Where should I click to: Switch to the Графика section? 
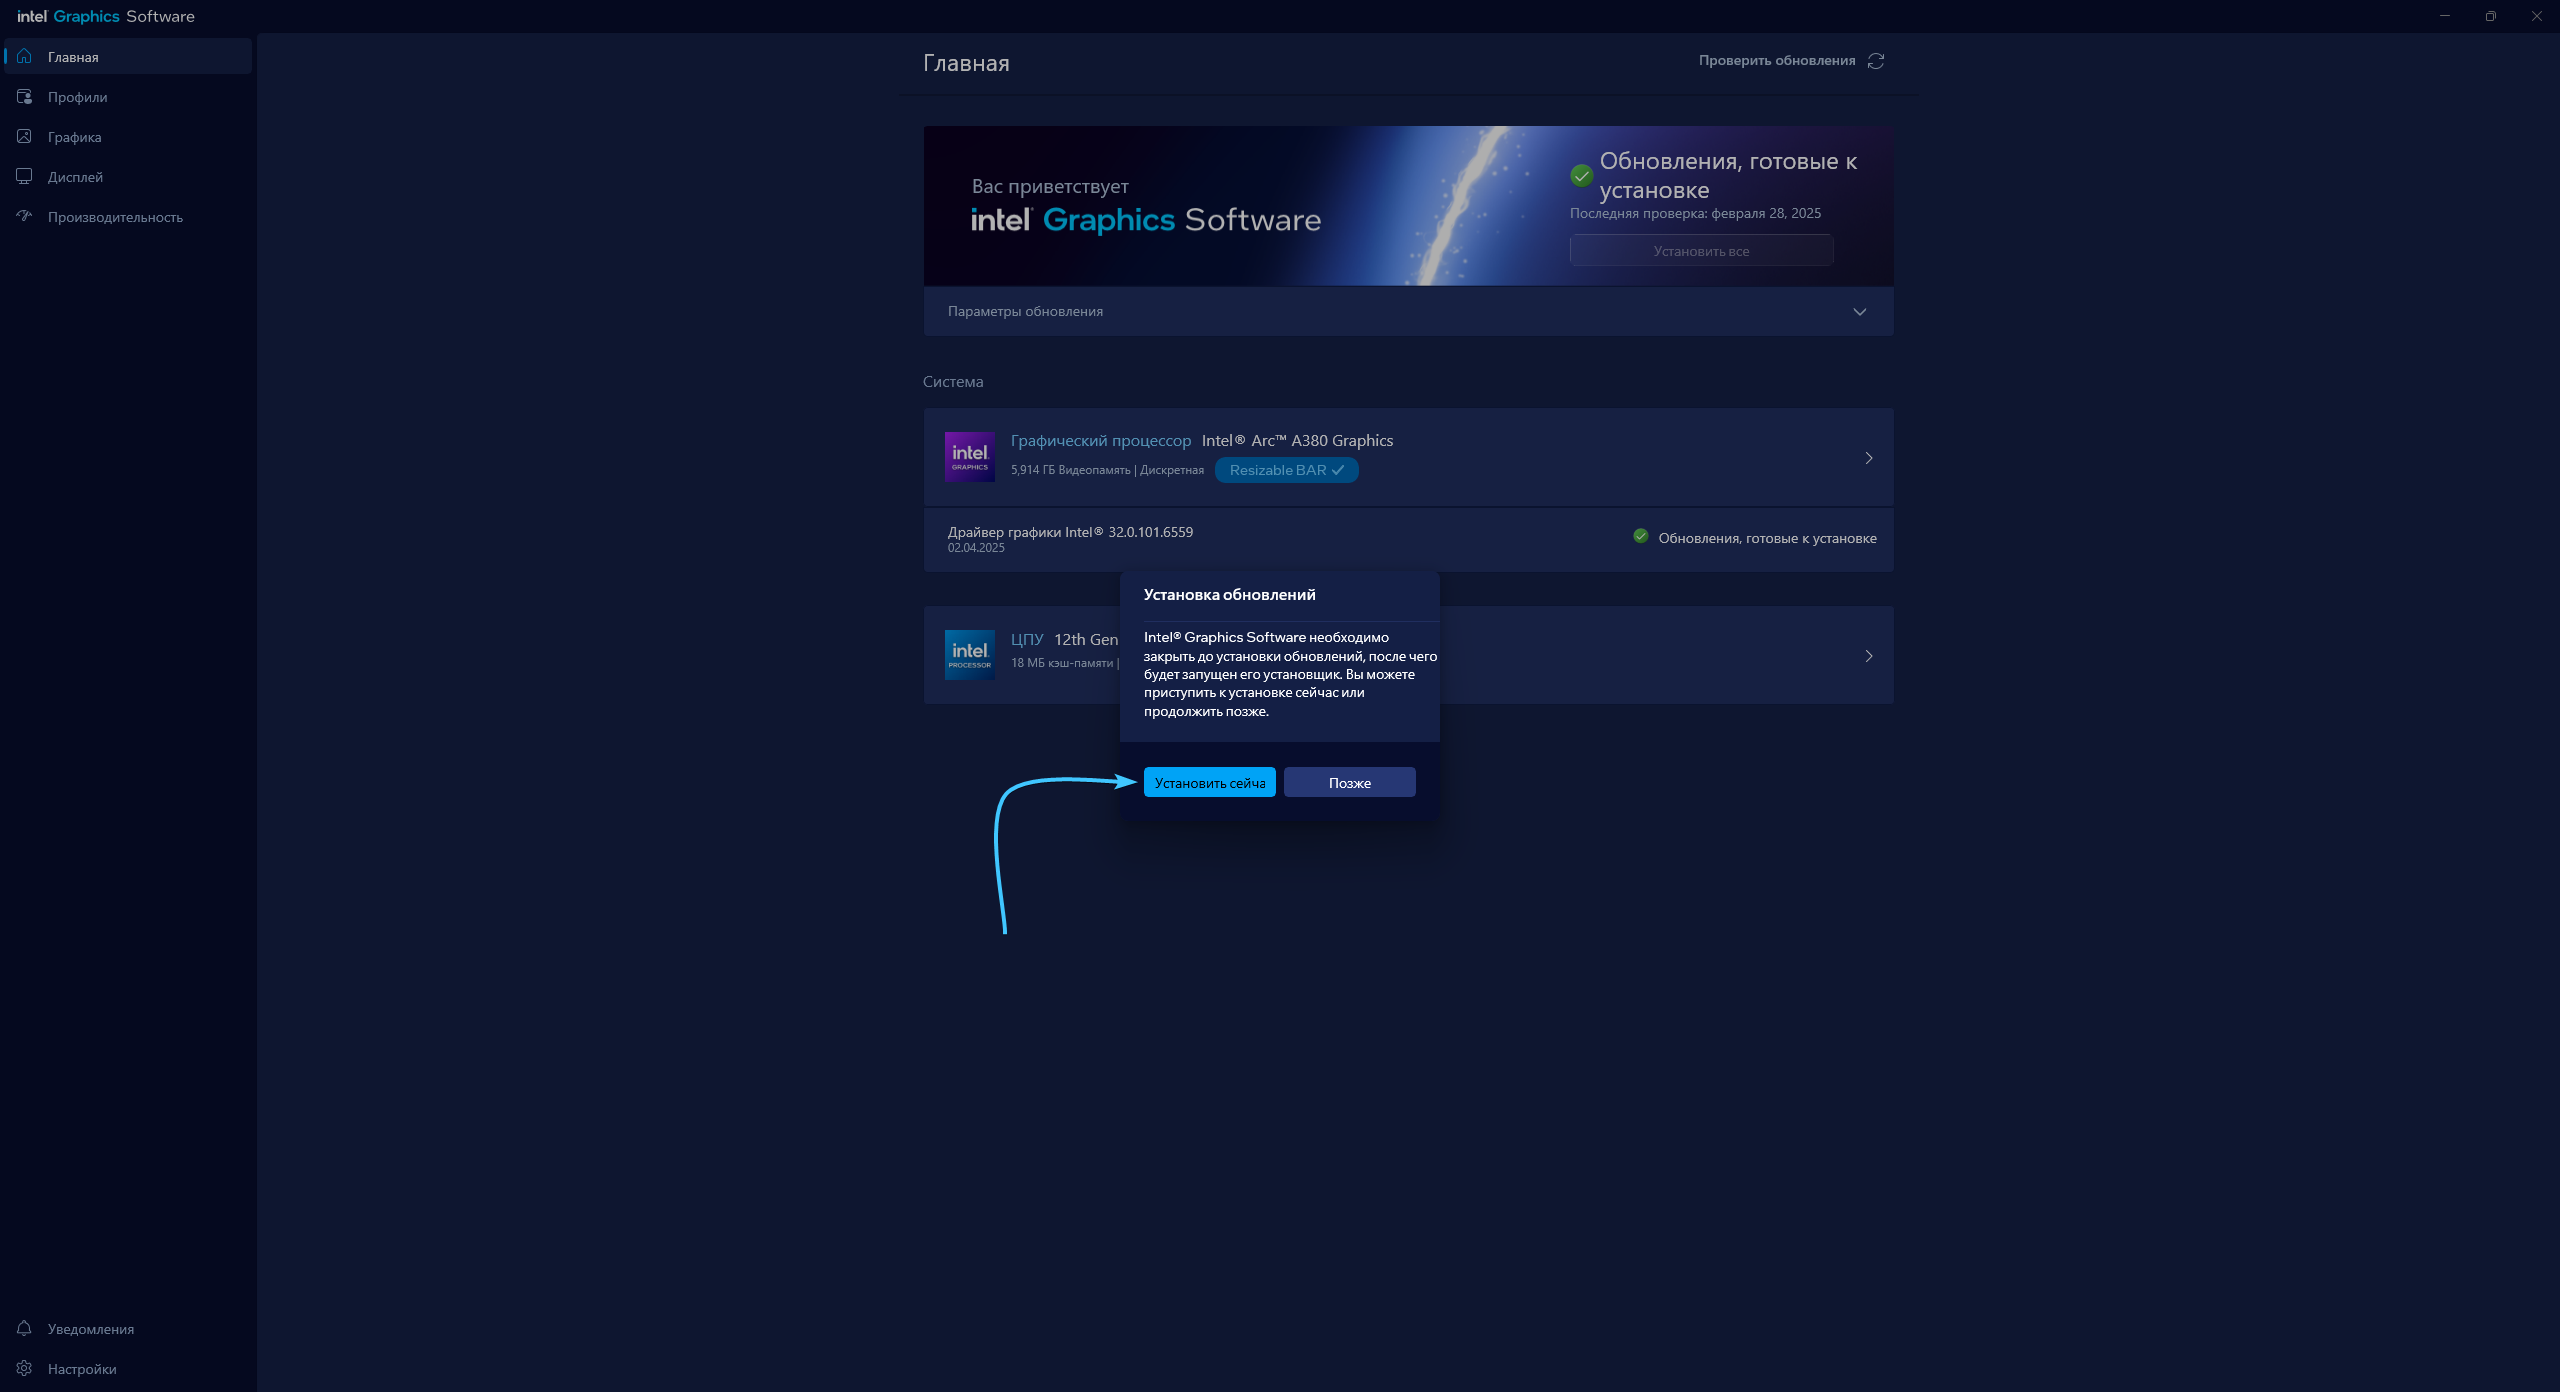(128, 137)
